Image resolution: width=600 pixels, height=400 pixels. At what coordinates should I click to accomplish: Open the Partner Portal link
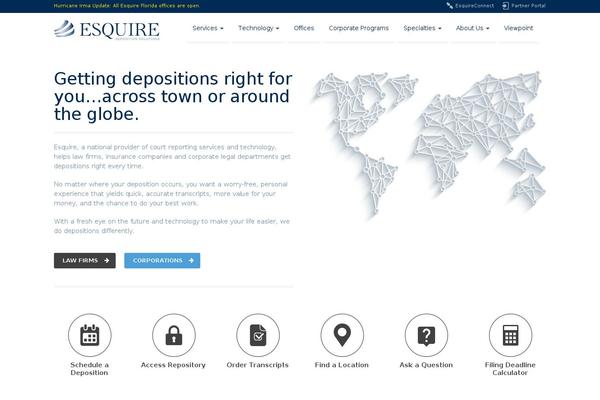(x=528, y=6)
